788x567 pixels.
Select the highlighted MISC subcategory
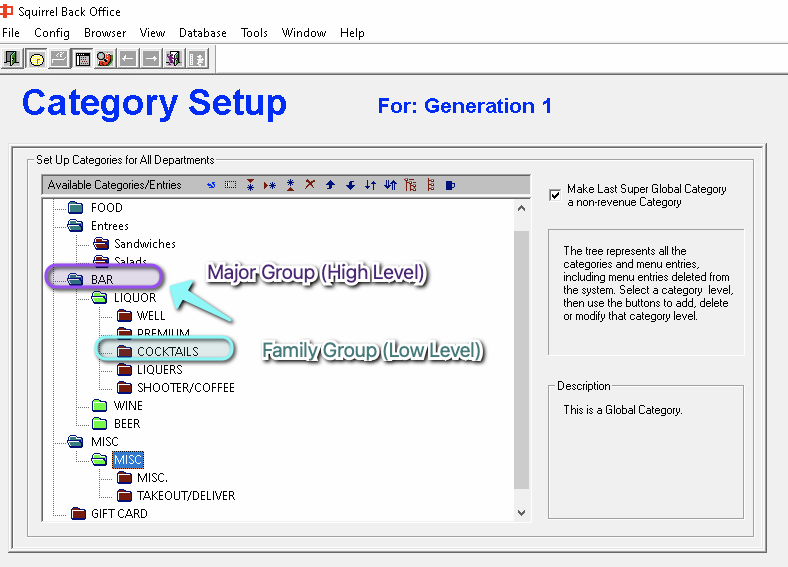coord(128,459)
